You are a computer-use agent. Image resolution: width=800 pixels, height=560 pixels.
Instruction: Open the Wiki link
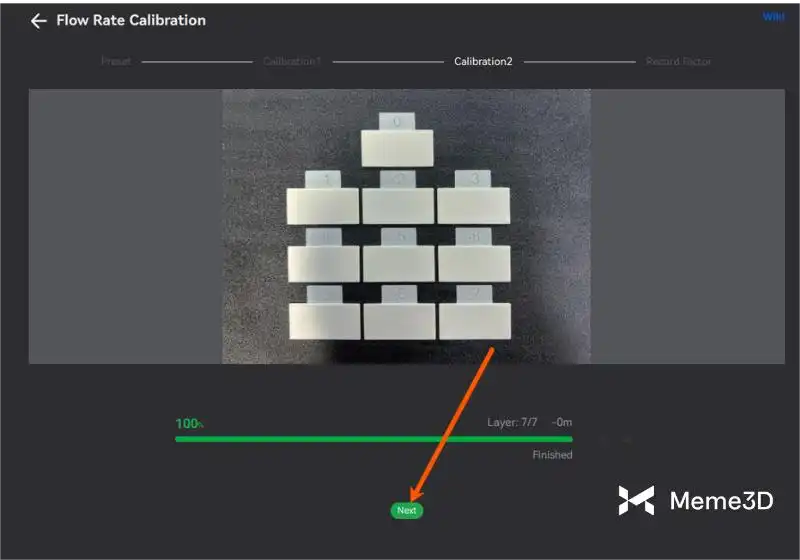pos(773,17)
